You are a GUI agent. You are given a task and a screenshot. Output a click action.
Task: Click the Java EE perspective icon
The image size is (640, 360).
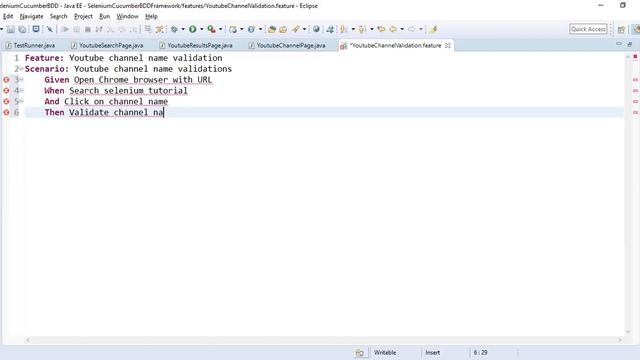pos(636,29)
